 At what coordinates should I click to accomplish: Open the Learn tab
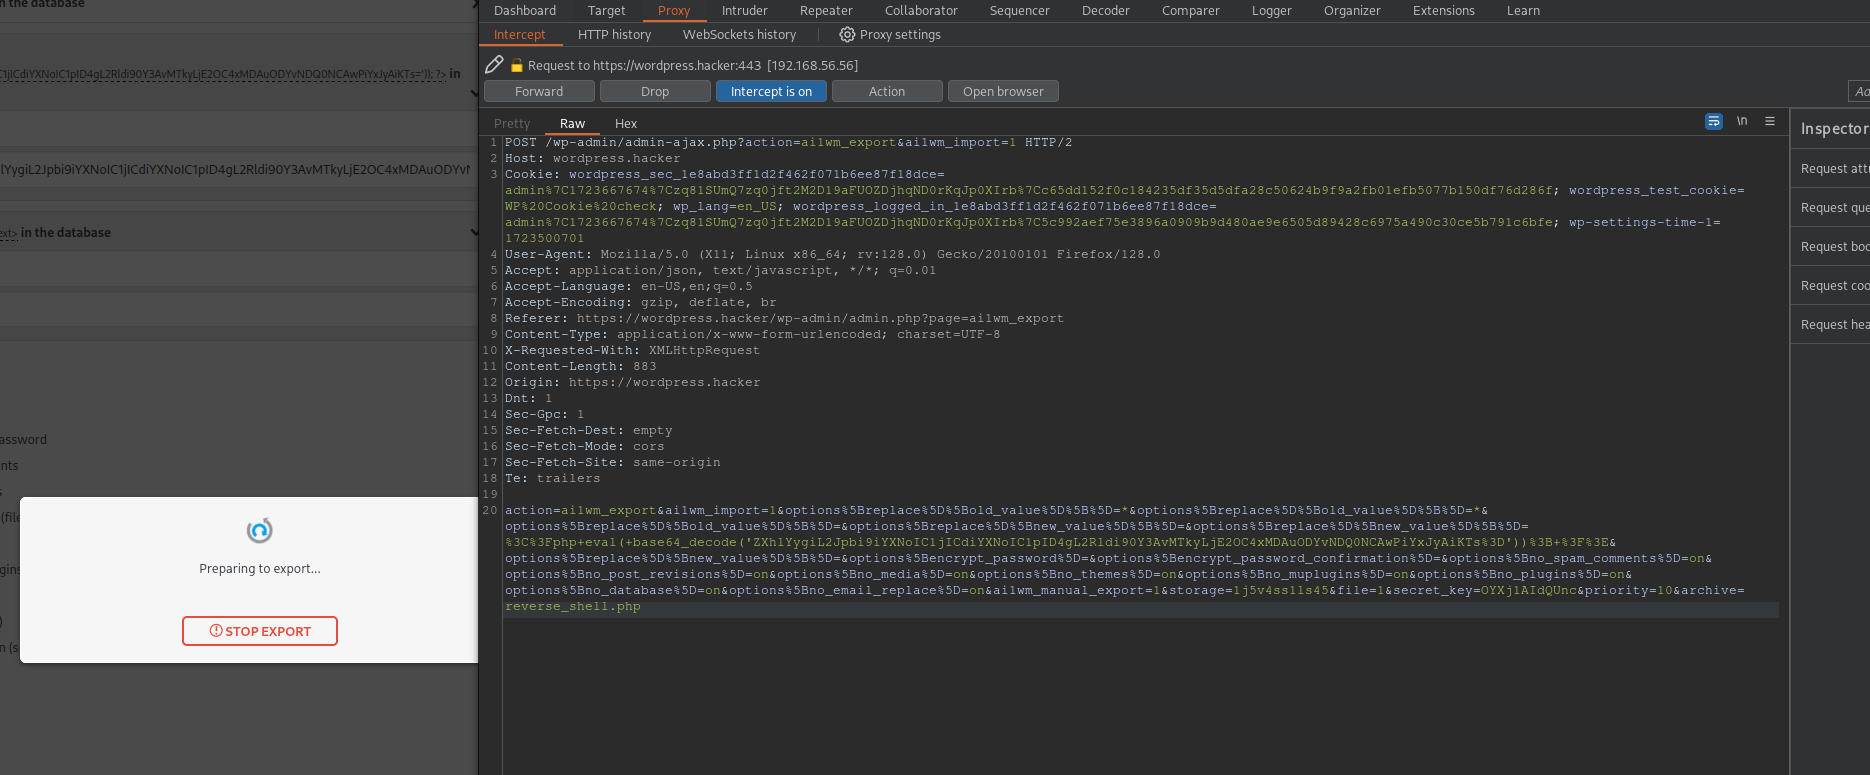pyautogui.click(x=1523, y=11)
